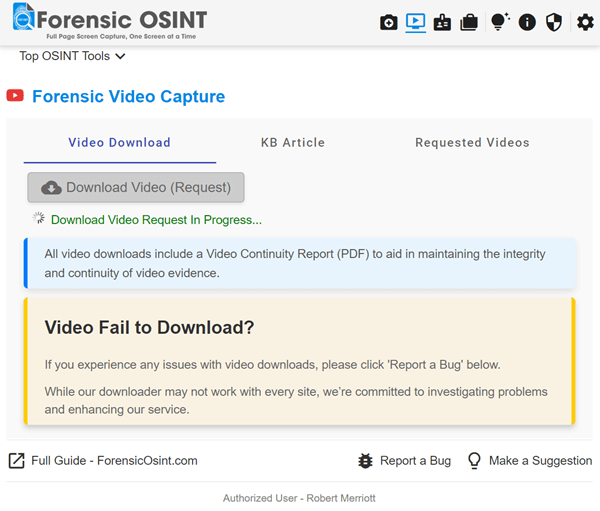Image resolution: width=600 pixels, height=511 pixels.
Task: Open the ID badge icon in header
Action: click(x=442, y=22)
